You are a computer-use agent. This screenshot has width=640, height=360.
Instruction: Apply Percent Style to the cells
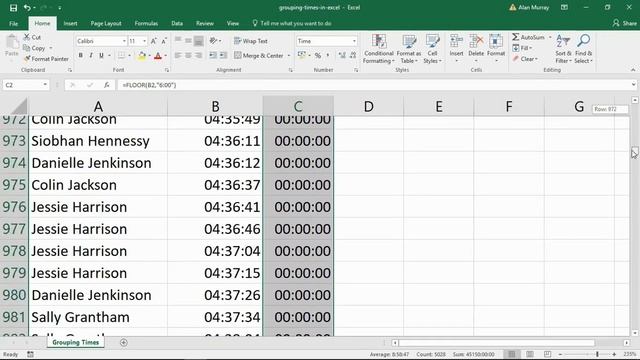(318, 56)
